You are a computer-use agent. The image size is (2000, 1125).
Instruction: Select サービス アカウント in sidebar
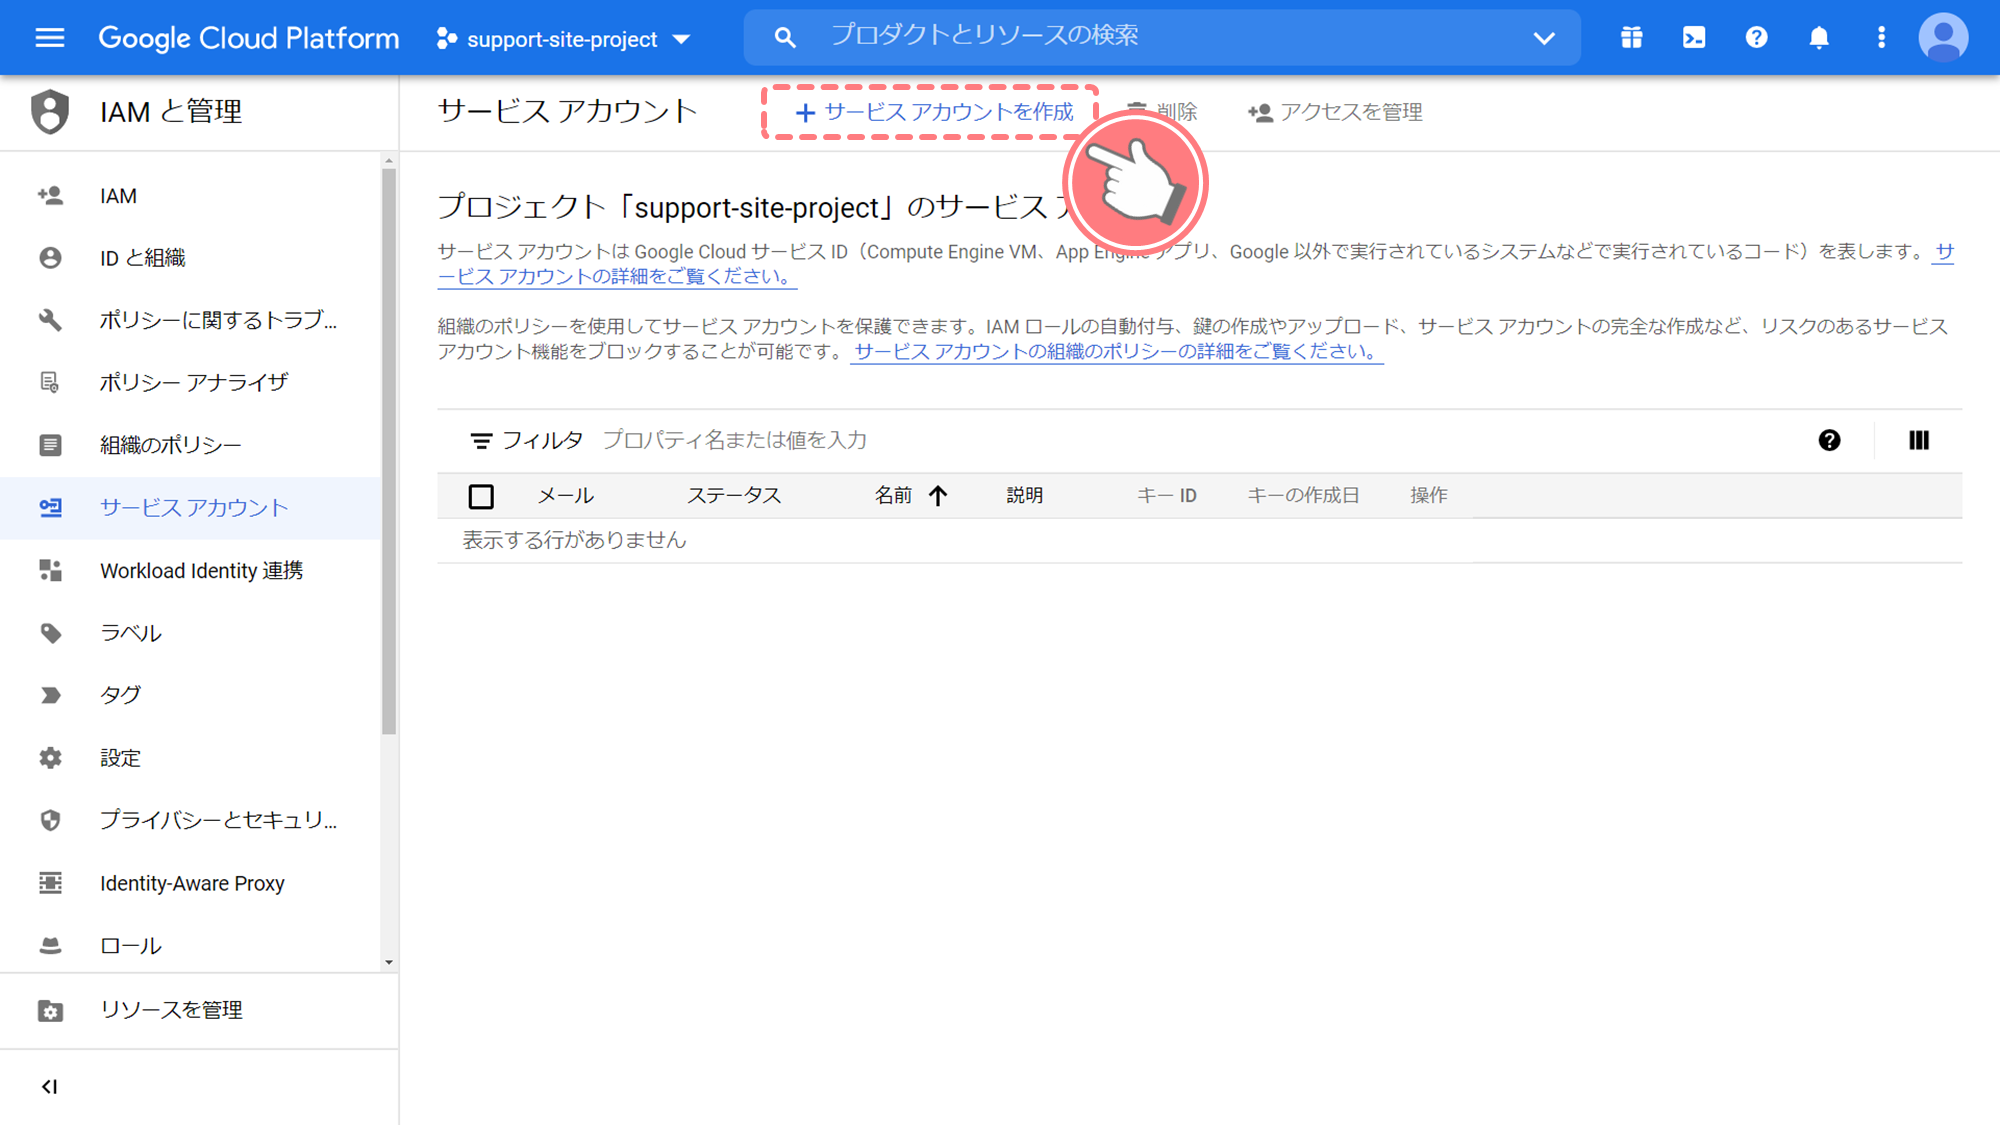[x=190, y=508]
